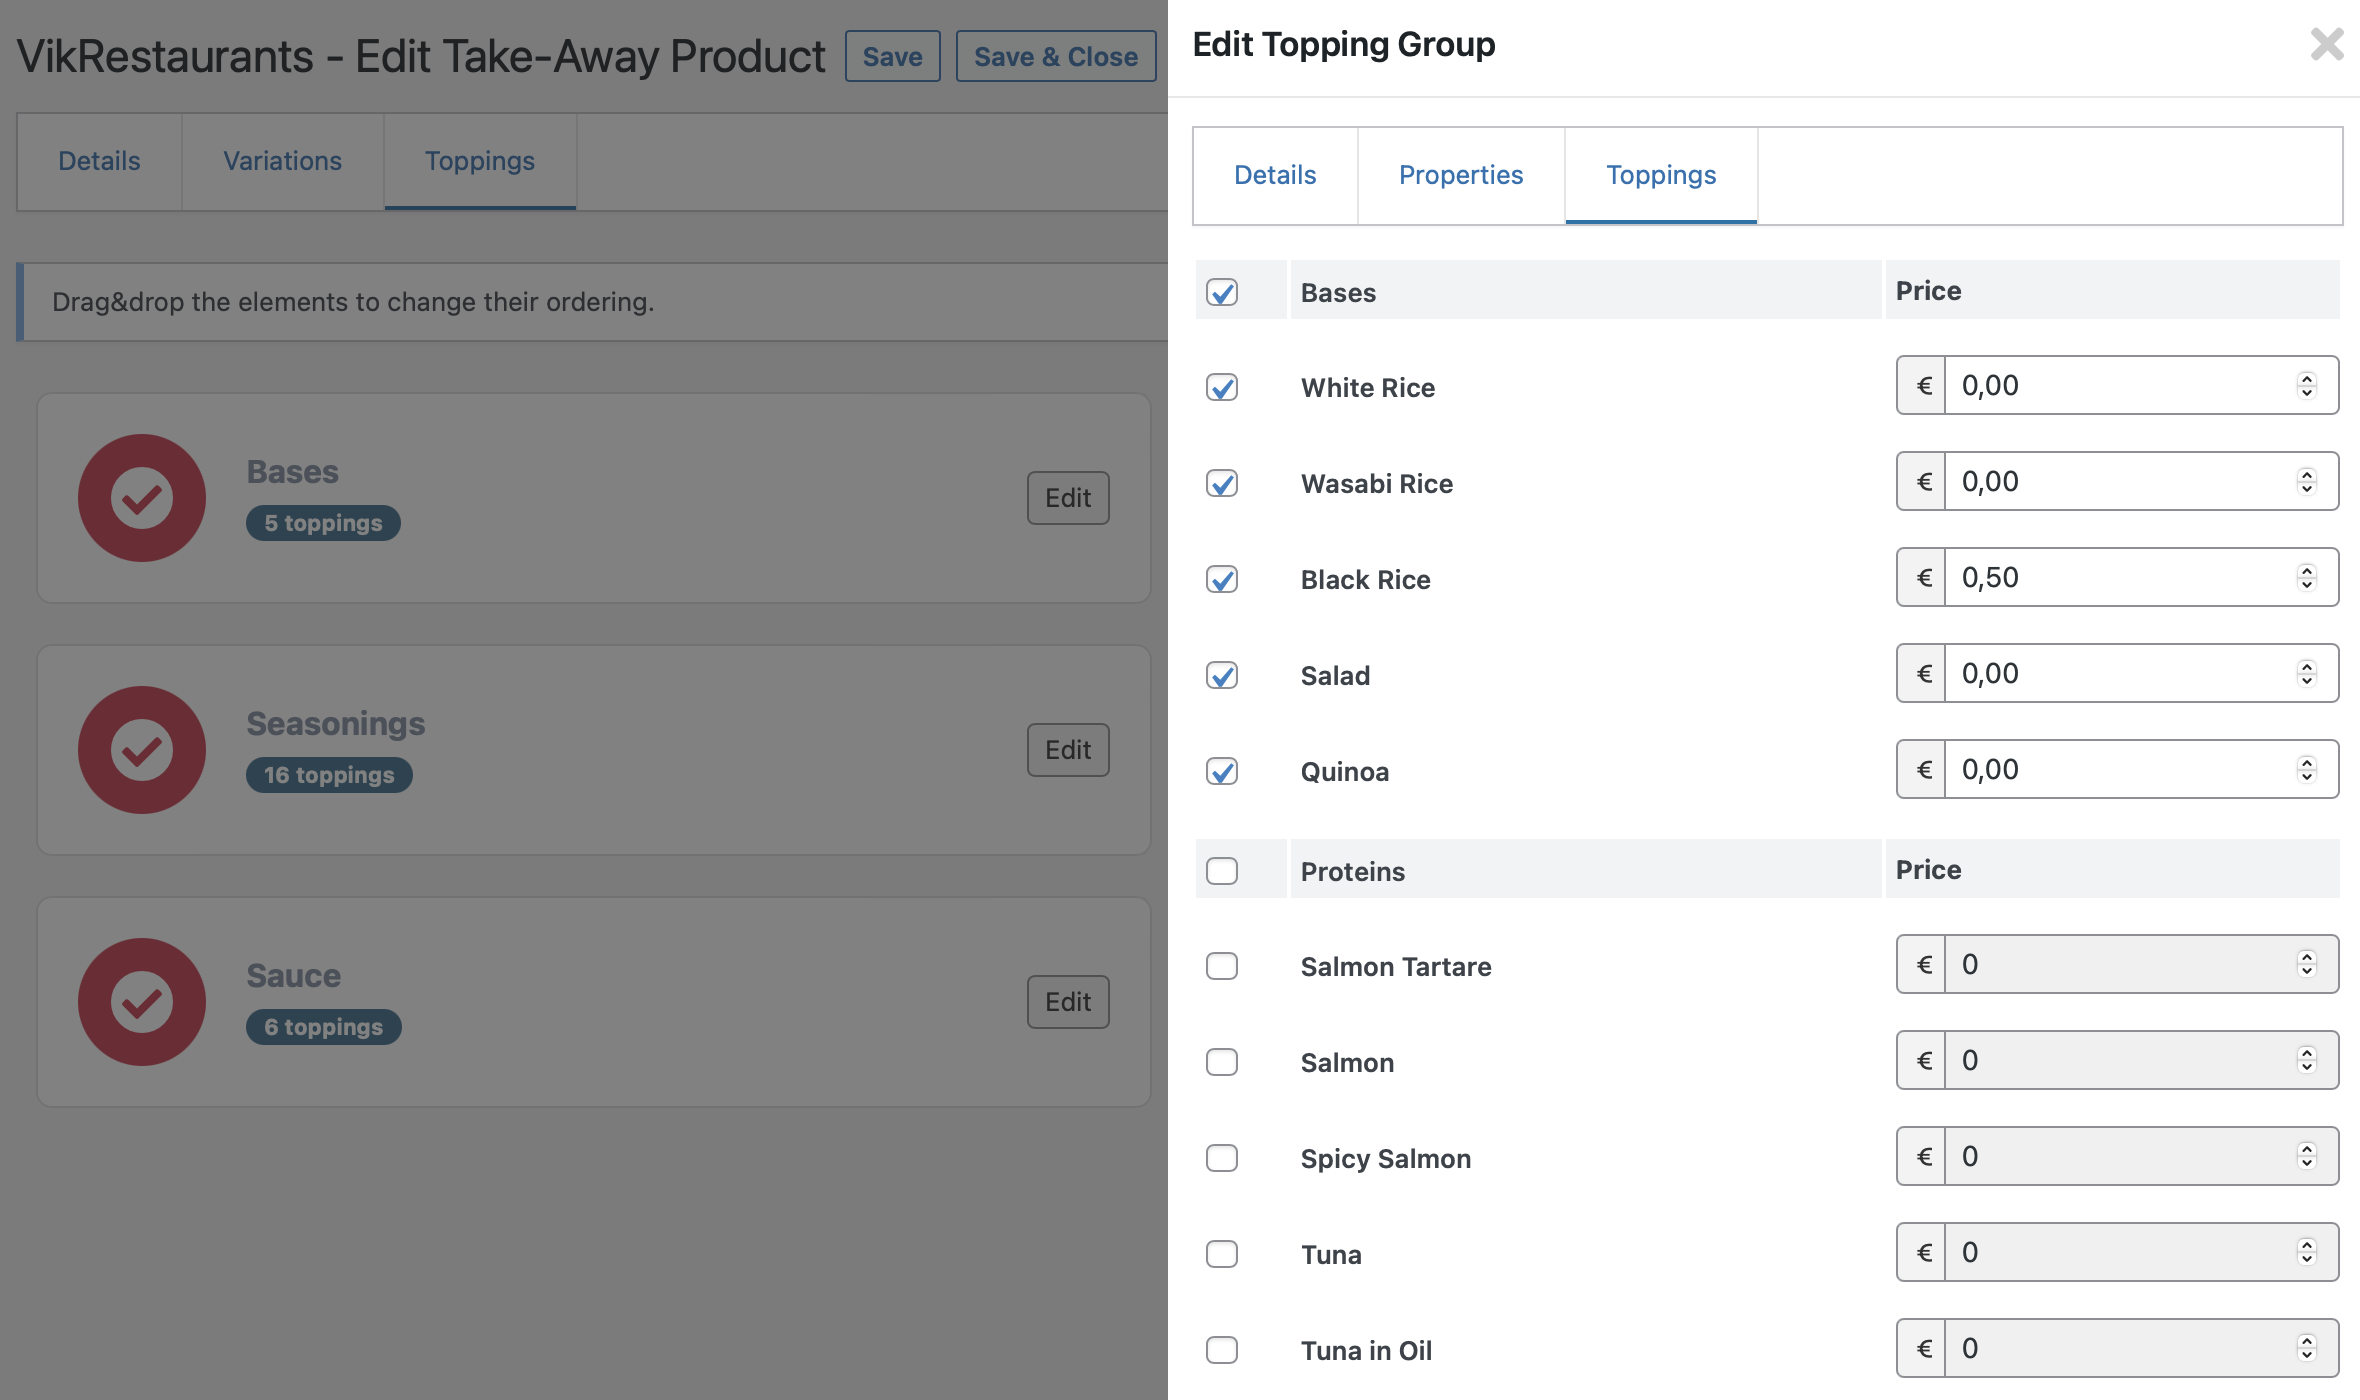Switch to the product Variations tab
The height and width of the screenshot is (1400, 2360).
(x=283, y=161)
